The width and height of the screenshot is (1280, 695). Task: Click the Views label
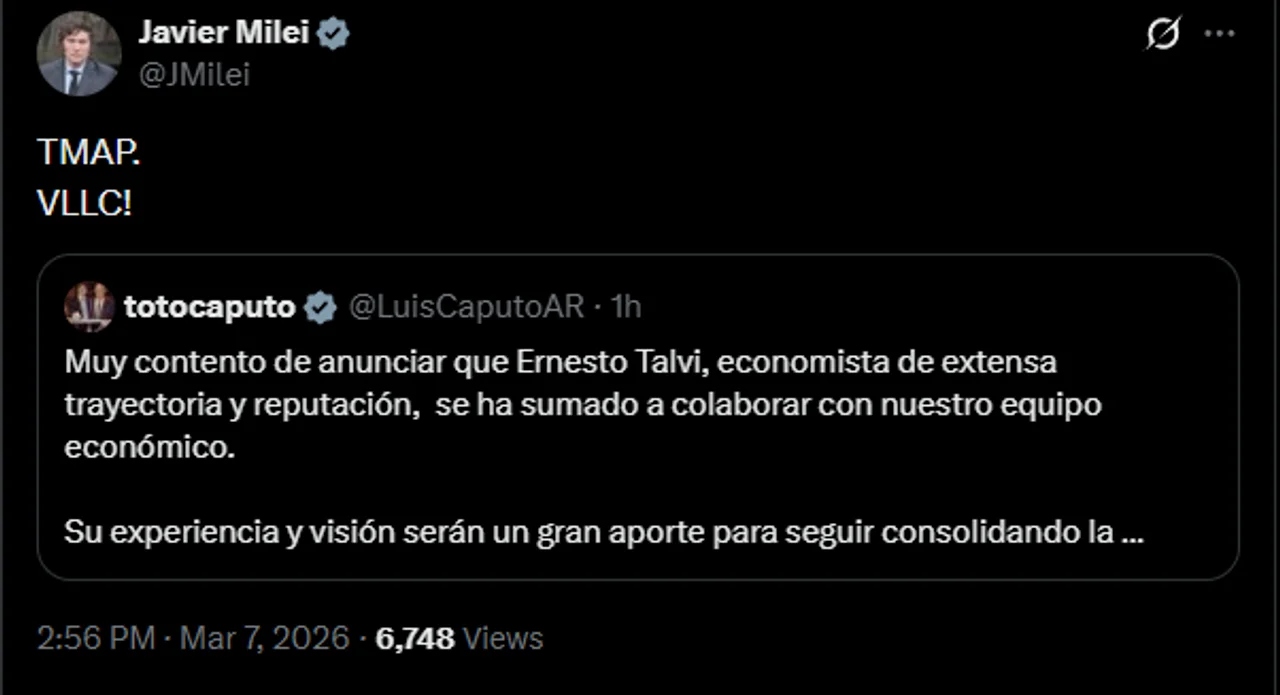click(504, 638)
